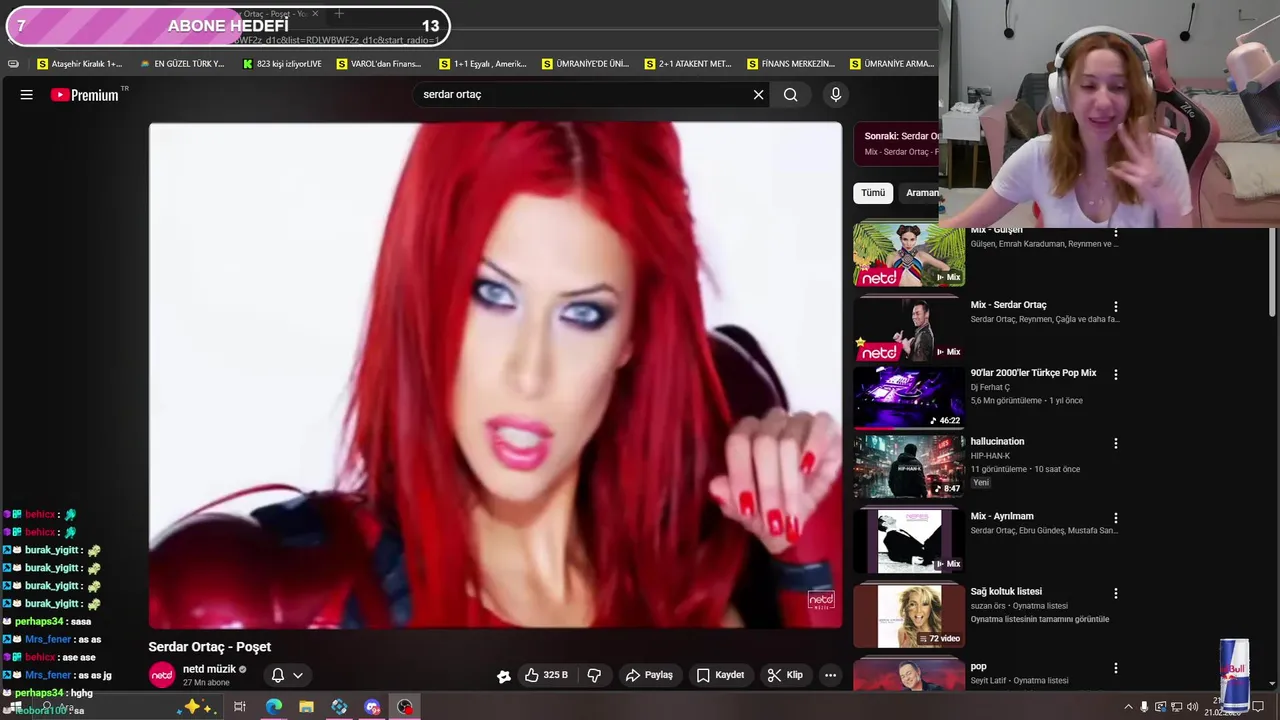The width and height of the screenshot is (1280, 720).
Task: Click the tray microphone icon
Action: click(1145, 707)
